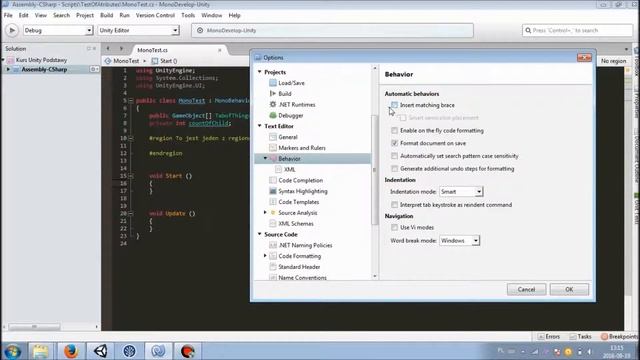The image size is (640, 360).
Task: Uncheck Format document on save
Action: (394, 143)
